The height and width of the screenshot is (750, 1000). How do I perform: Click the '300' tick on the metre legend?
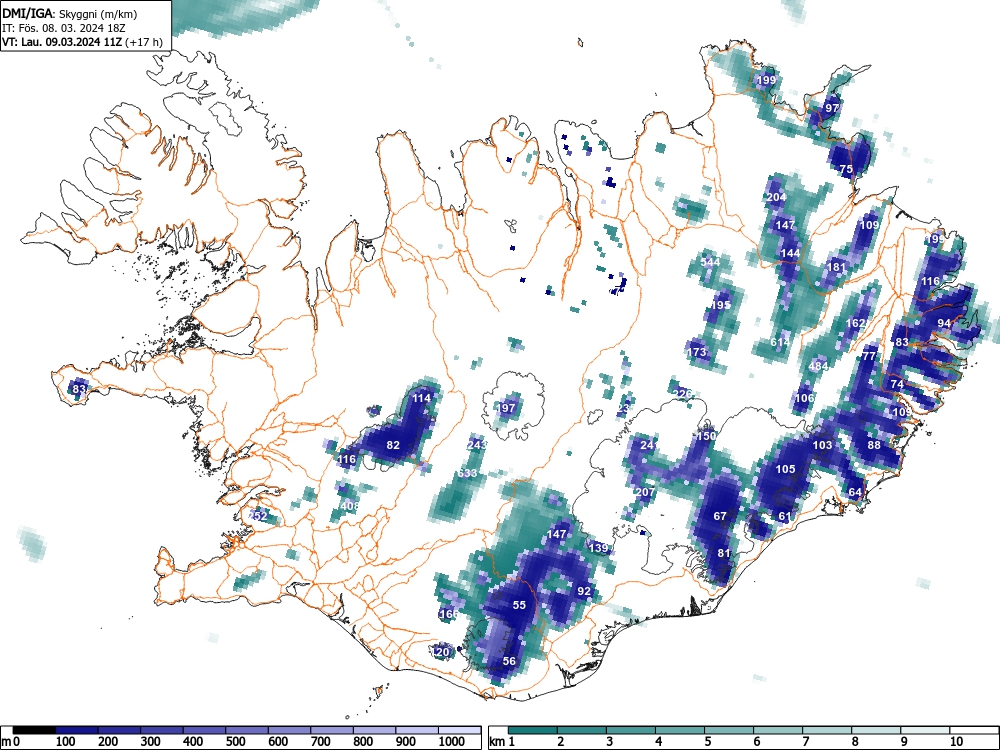click(151, 742)
